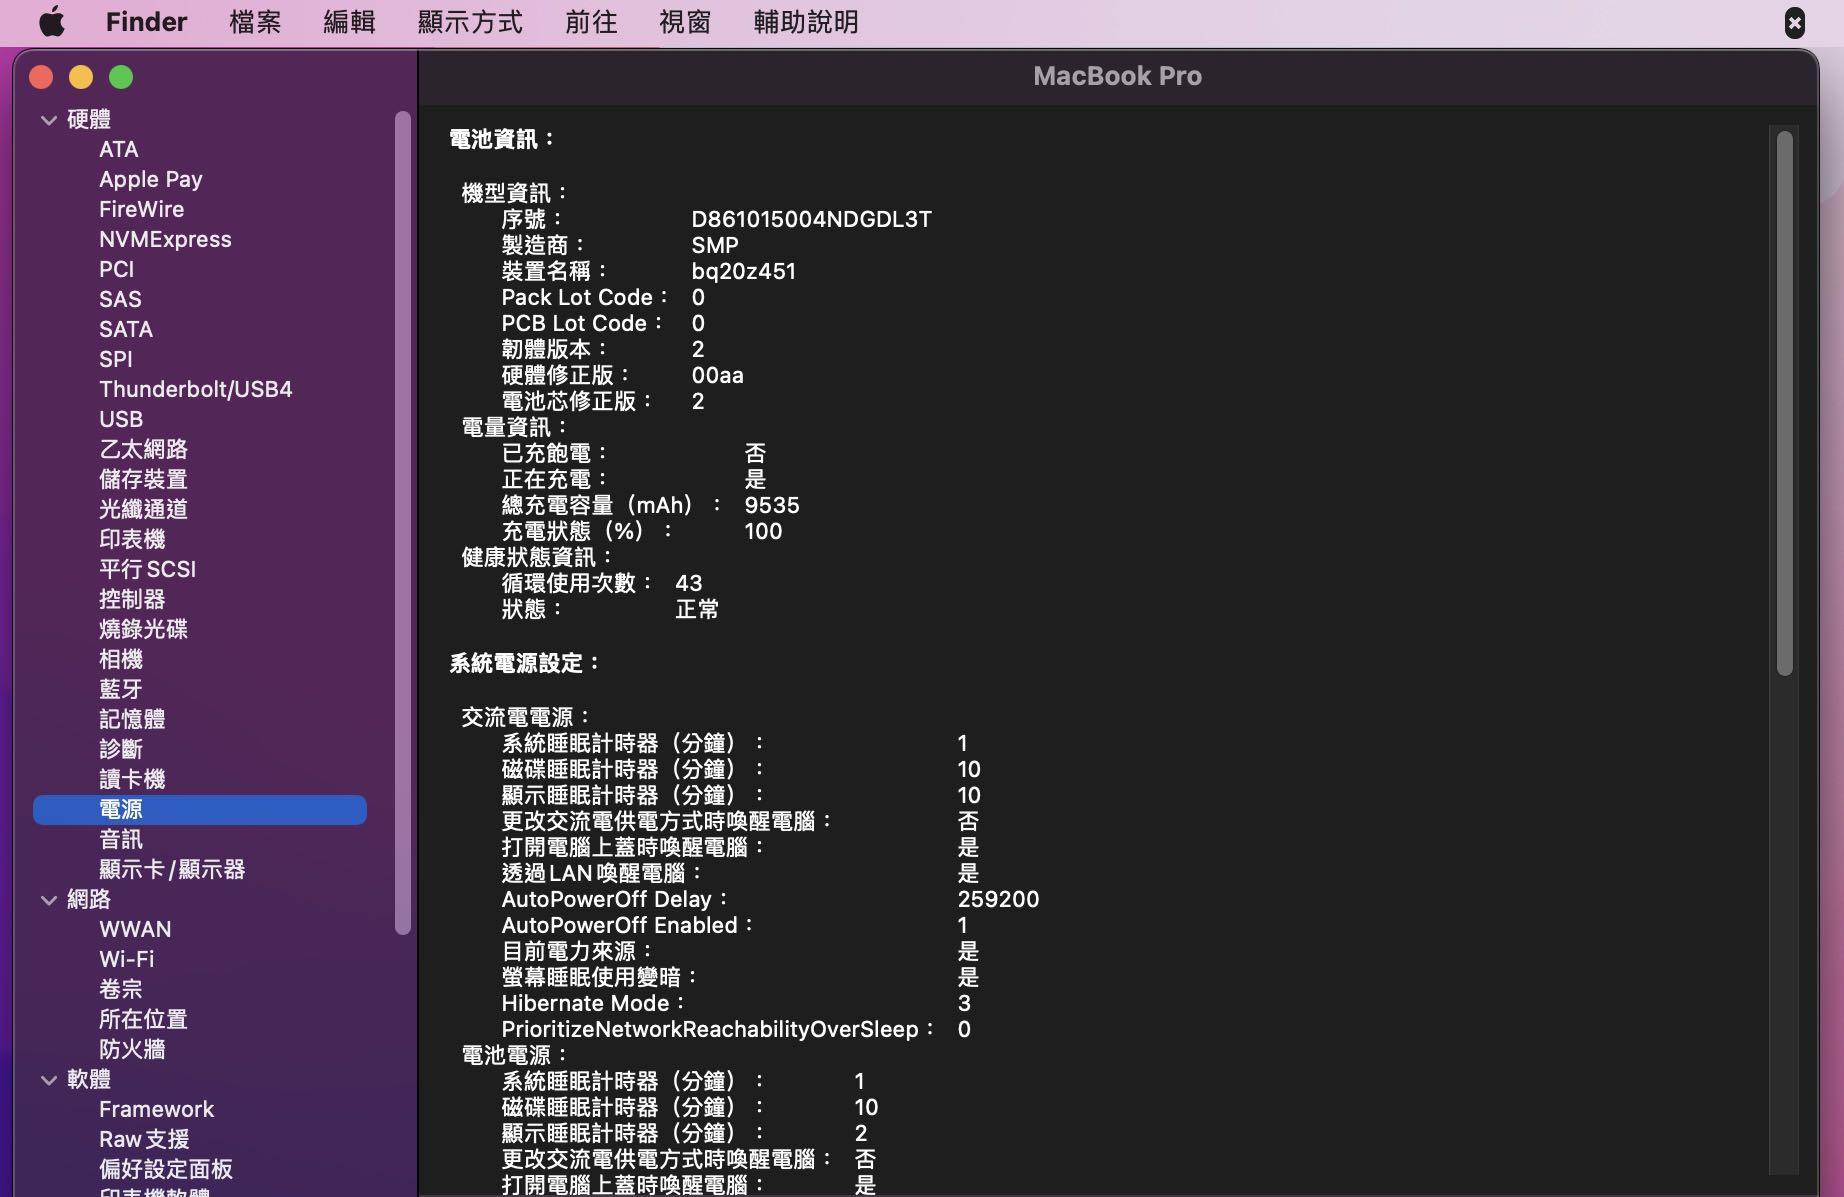
Task: Select 燒錄光碟 in the sidebar
Action: (x=143, y=629)
